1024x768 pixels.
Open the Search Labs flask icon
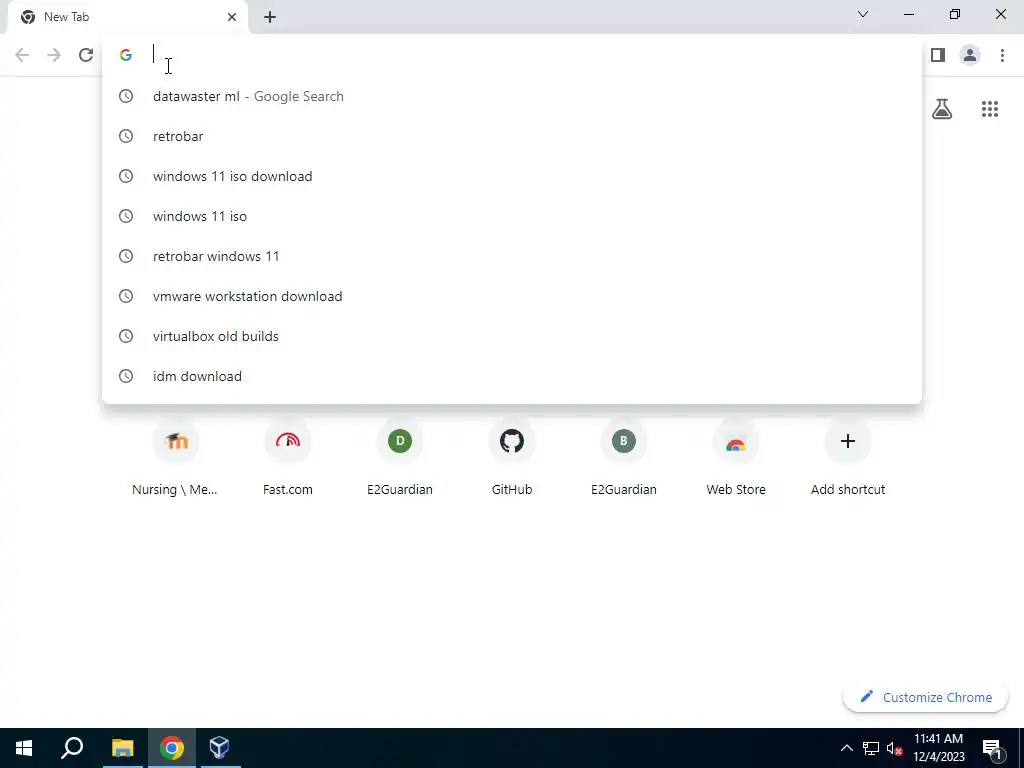coord(942,109)
